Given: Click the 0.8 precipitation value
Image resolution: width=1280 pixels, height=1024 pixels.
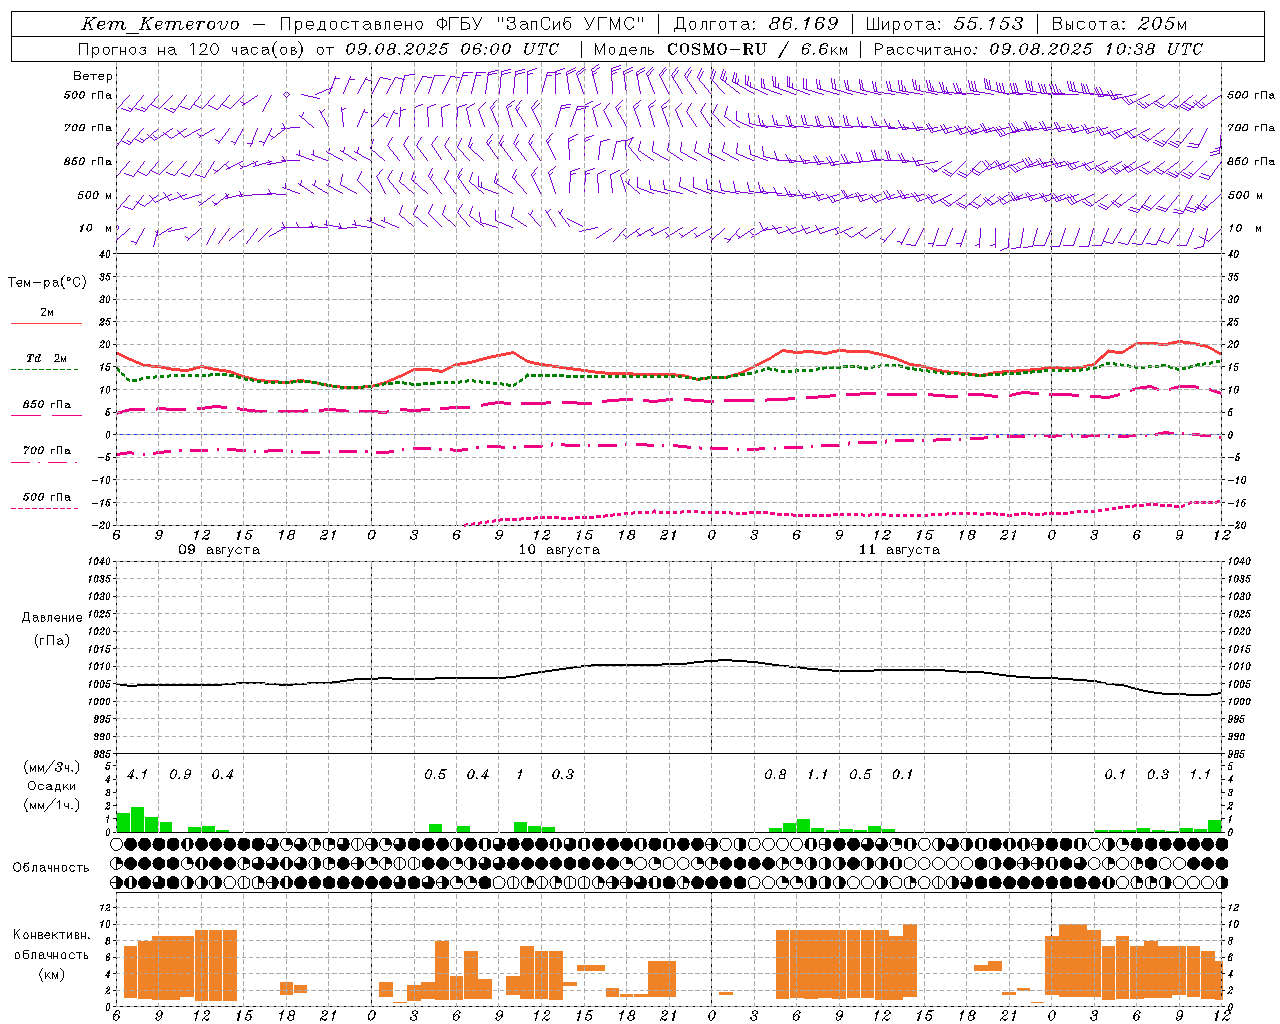Looking at the screenshot, I should tap(775, 775).
